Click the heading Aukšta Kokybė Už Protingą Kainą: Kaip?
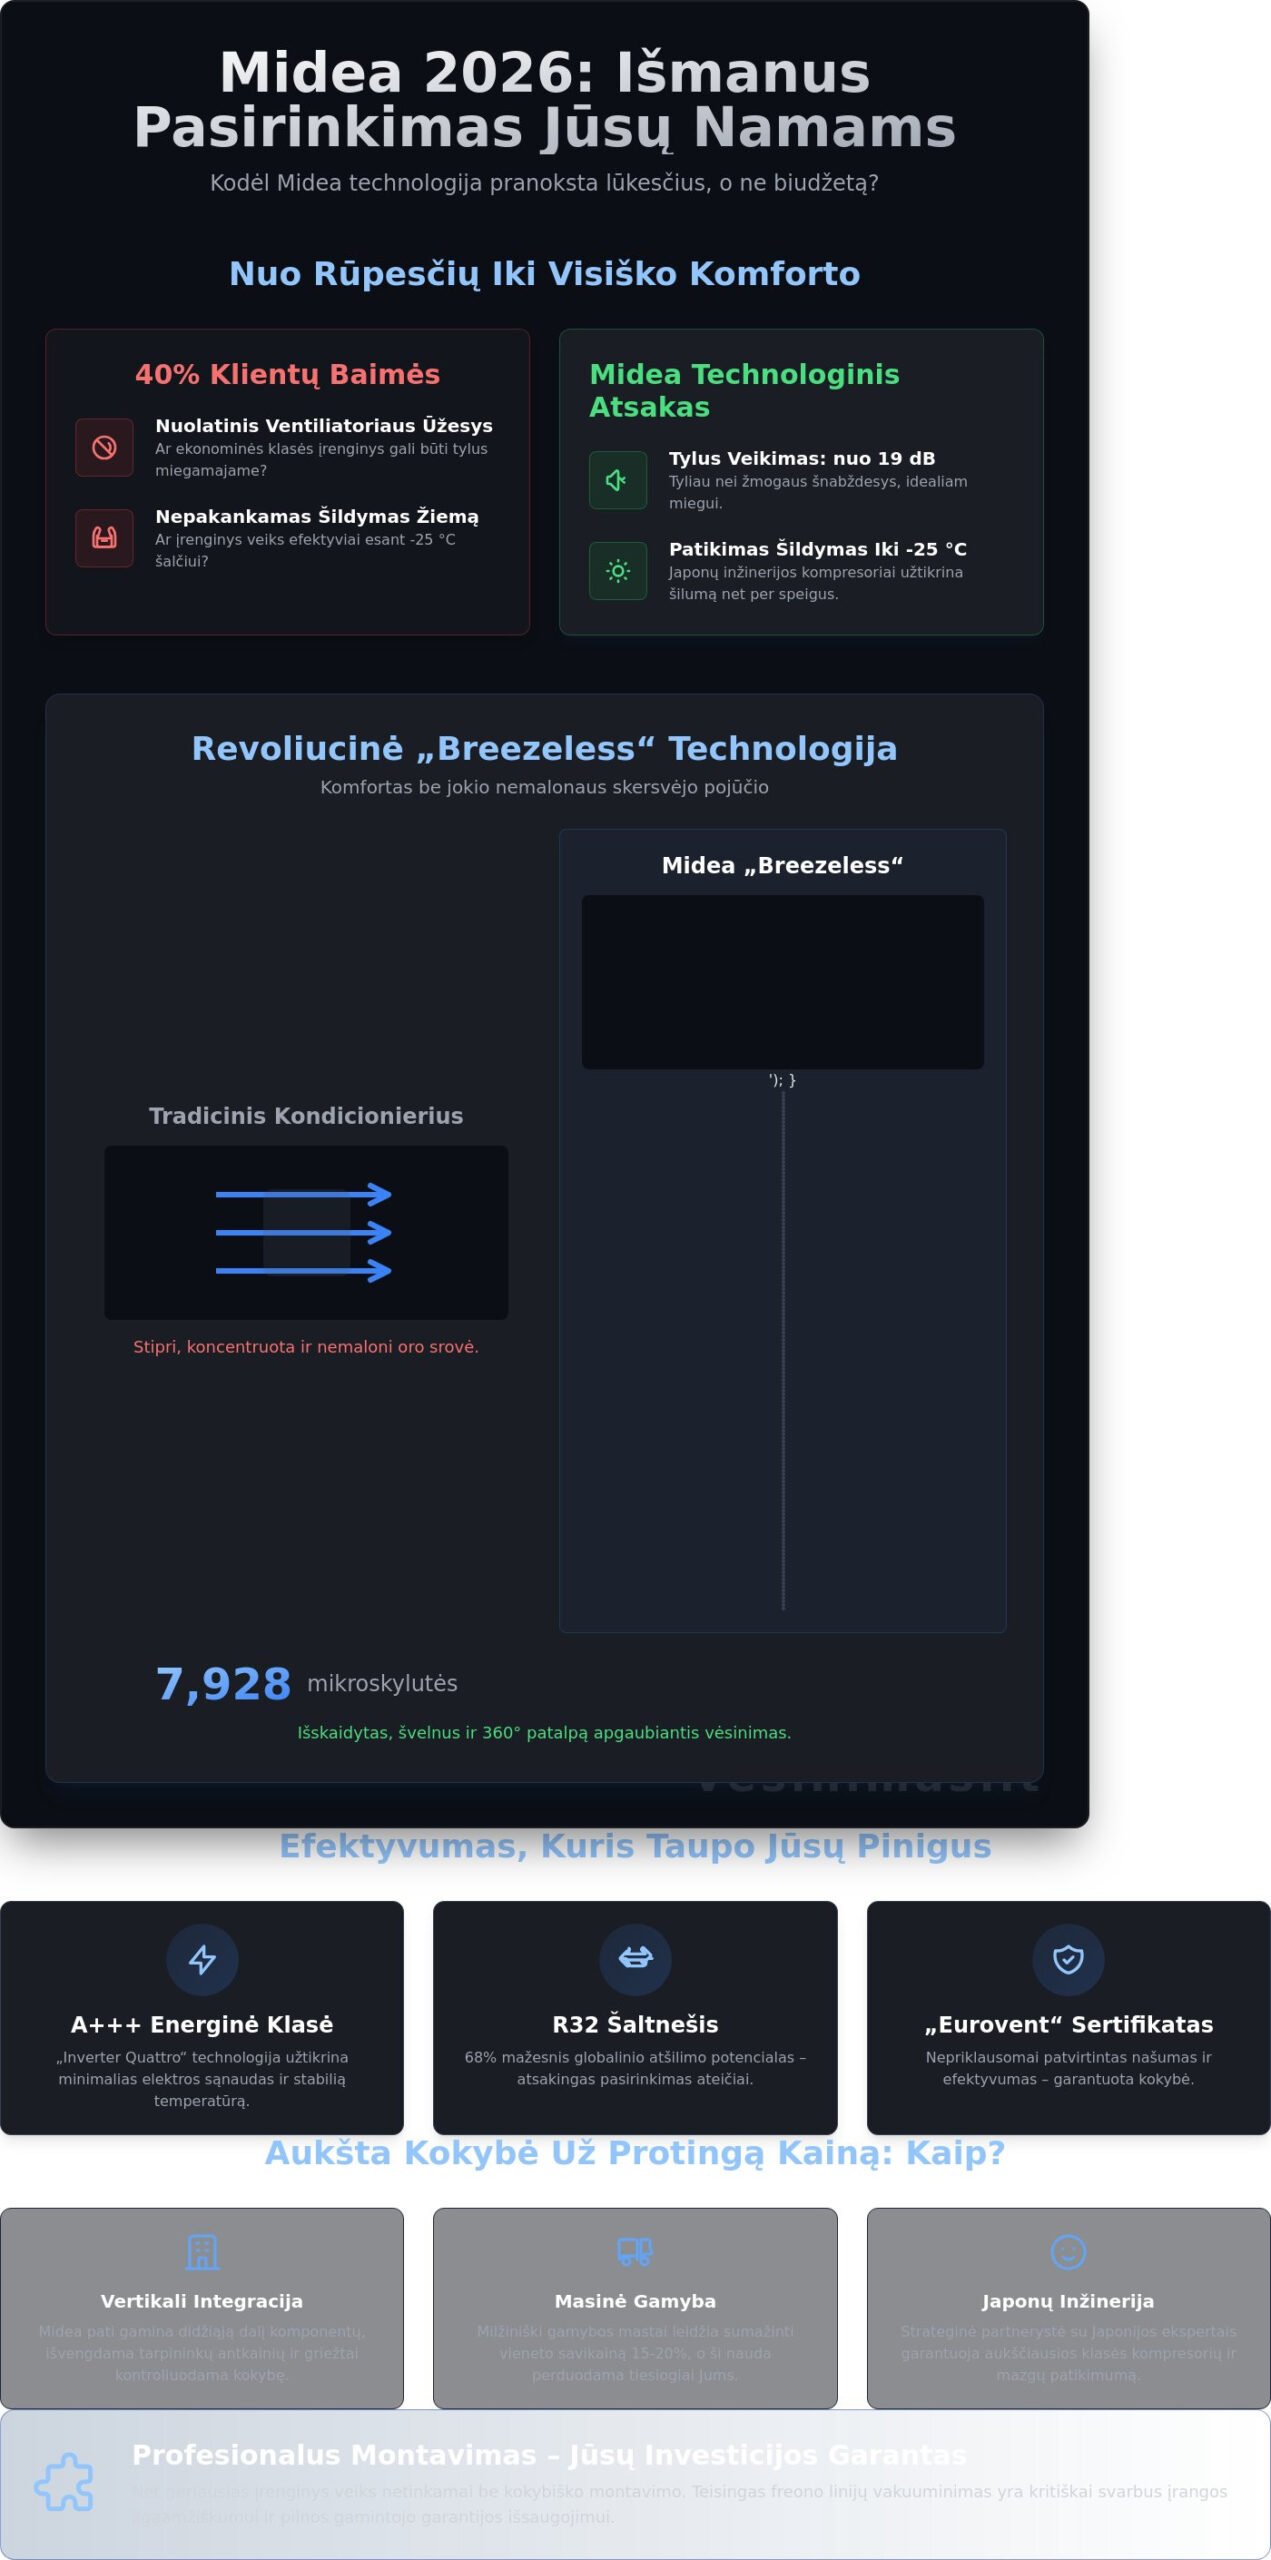Viewport: 1271px width, 2560px height. [635, 2153]
